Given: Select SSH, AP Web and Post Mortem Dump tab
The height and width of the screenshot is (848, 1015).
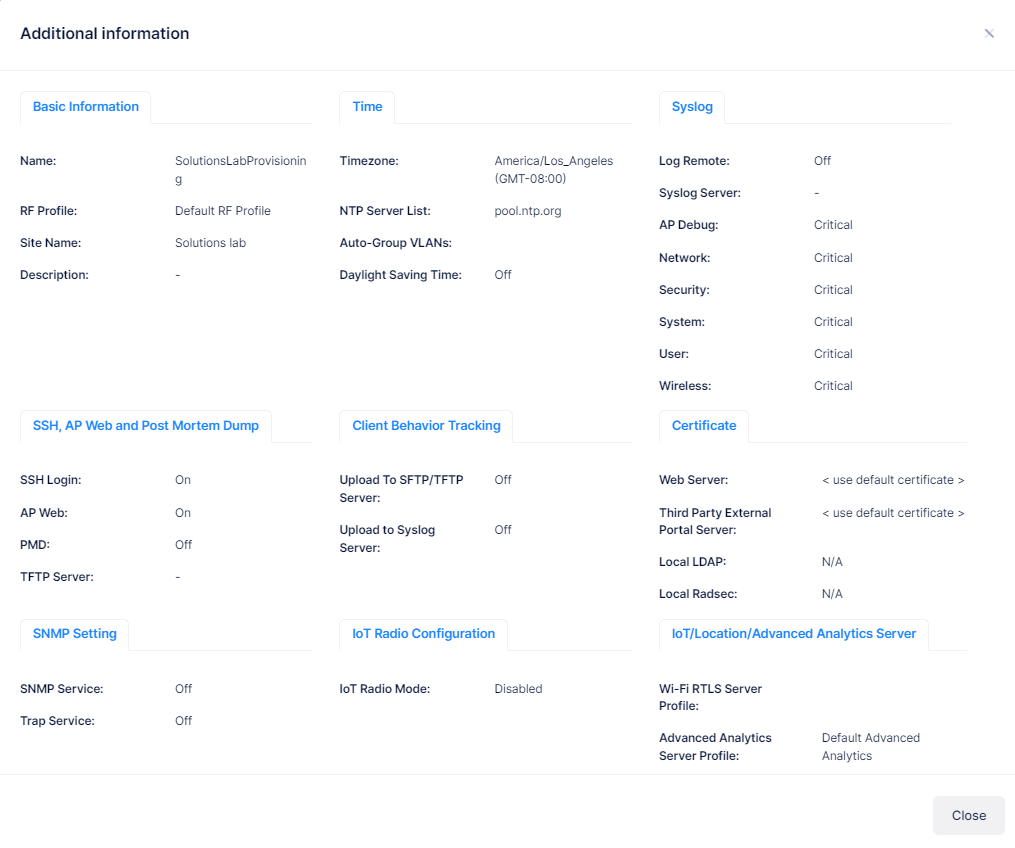Looking at the screenshot, I should [145, 426].
